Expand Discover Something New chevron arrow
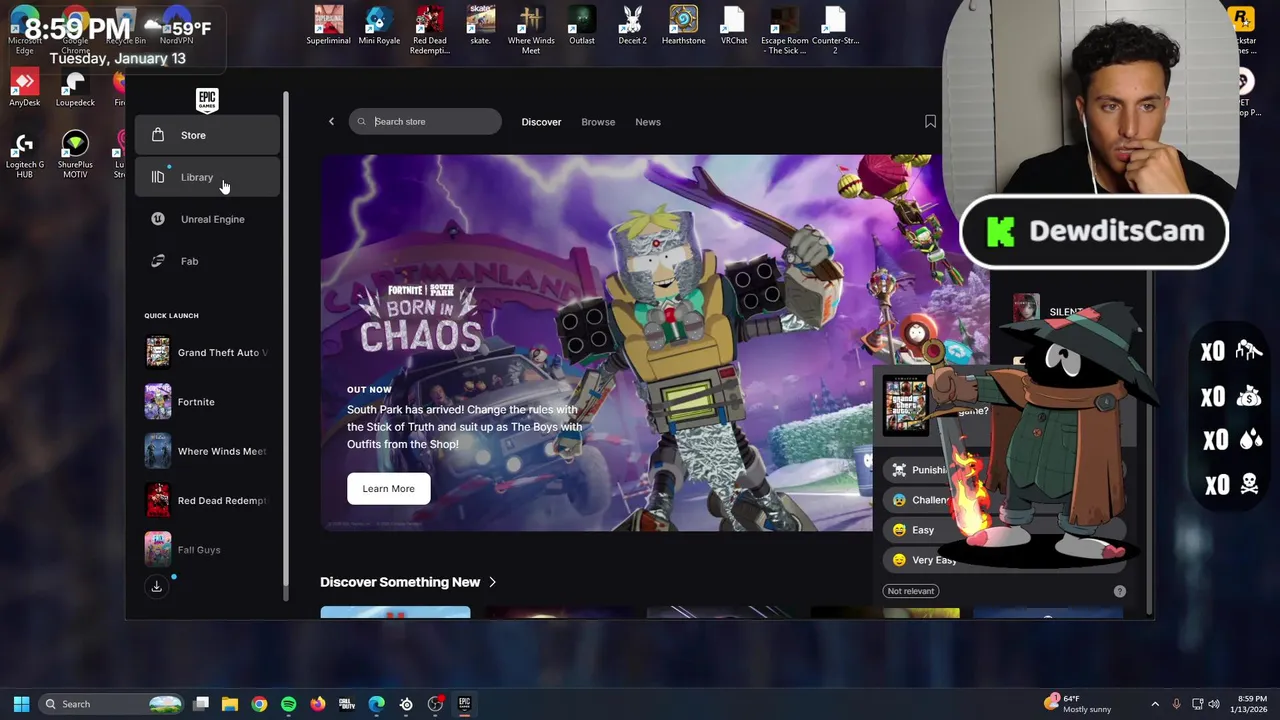The image size is (1280, 720). (492, 582)
